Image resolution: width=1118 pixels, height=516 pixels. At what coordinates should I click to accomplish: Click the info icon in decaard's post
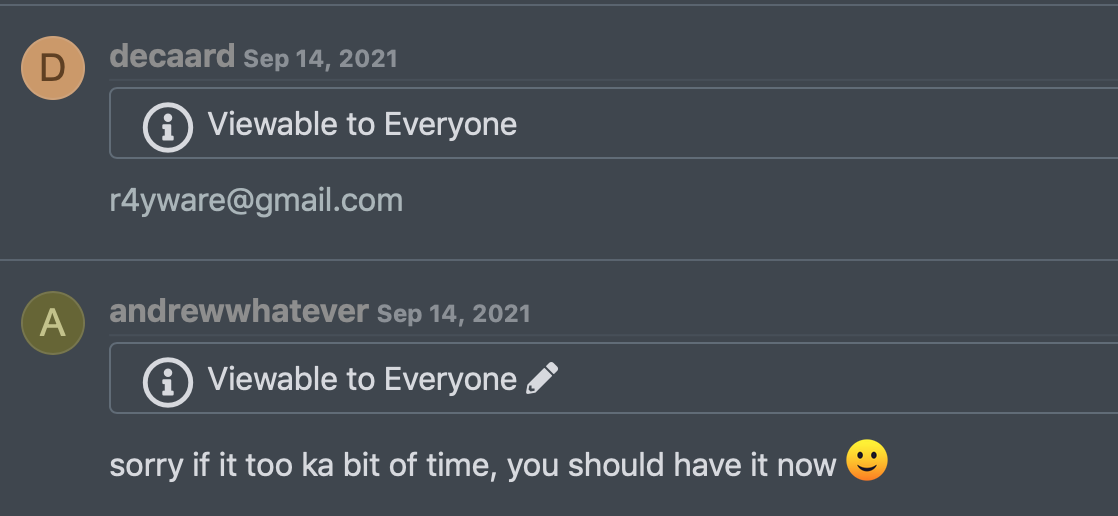point(168,128)
